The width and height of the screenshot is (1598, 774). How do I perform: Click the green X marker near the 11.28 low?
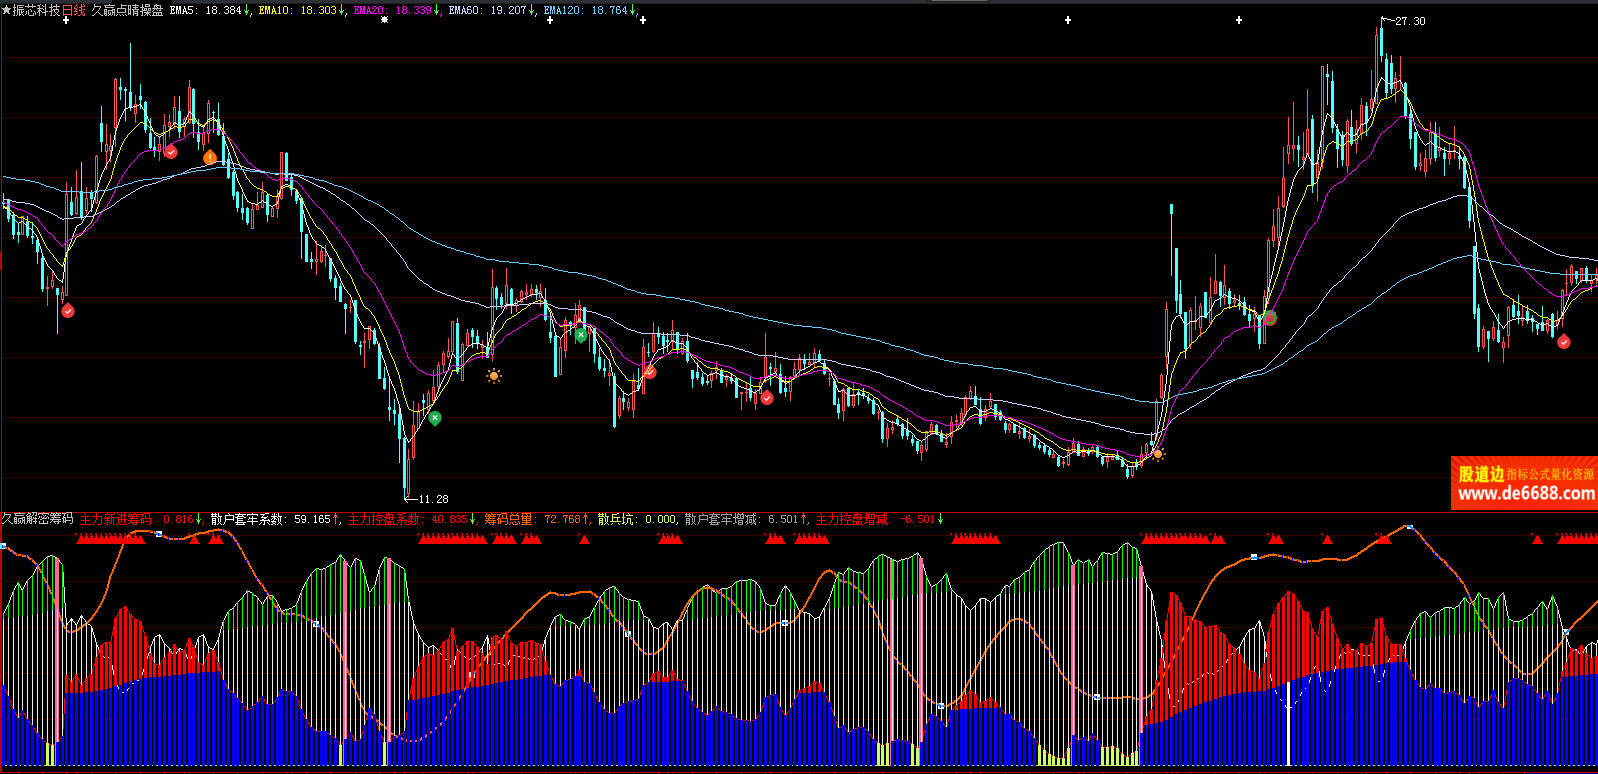click(435, 418)
